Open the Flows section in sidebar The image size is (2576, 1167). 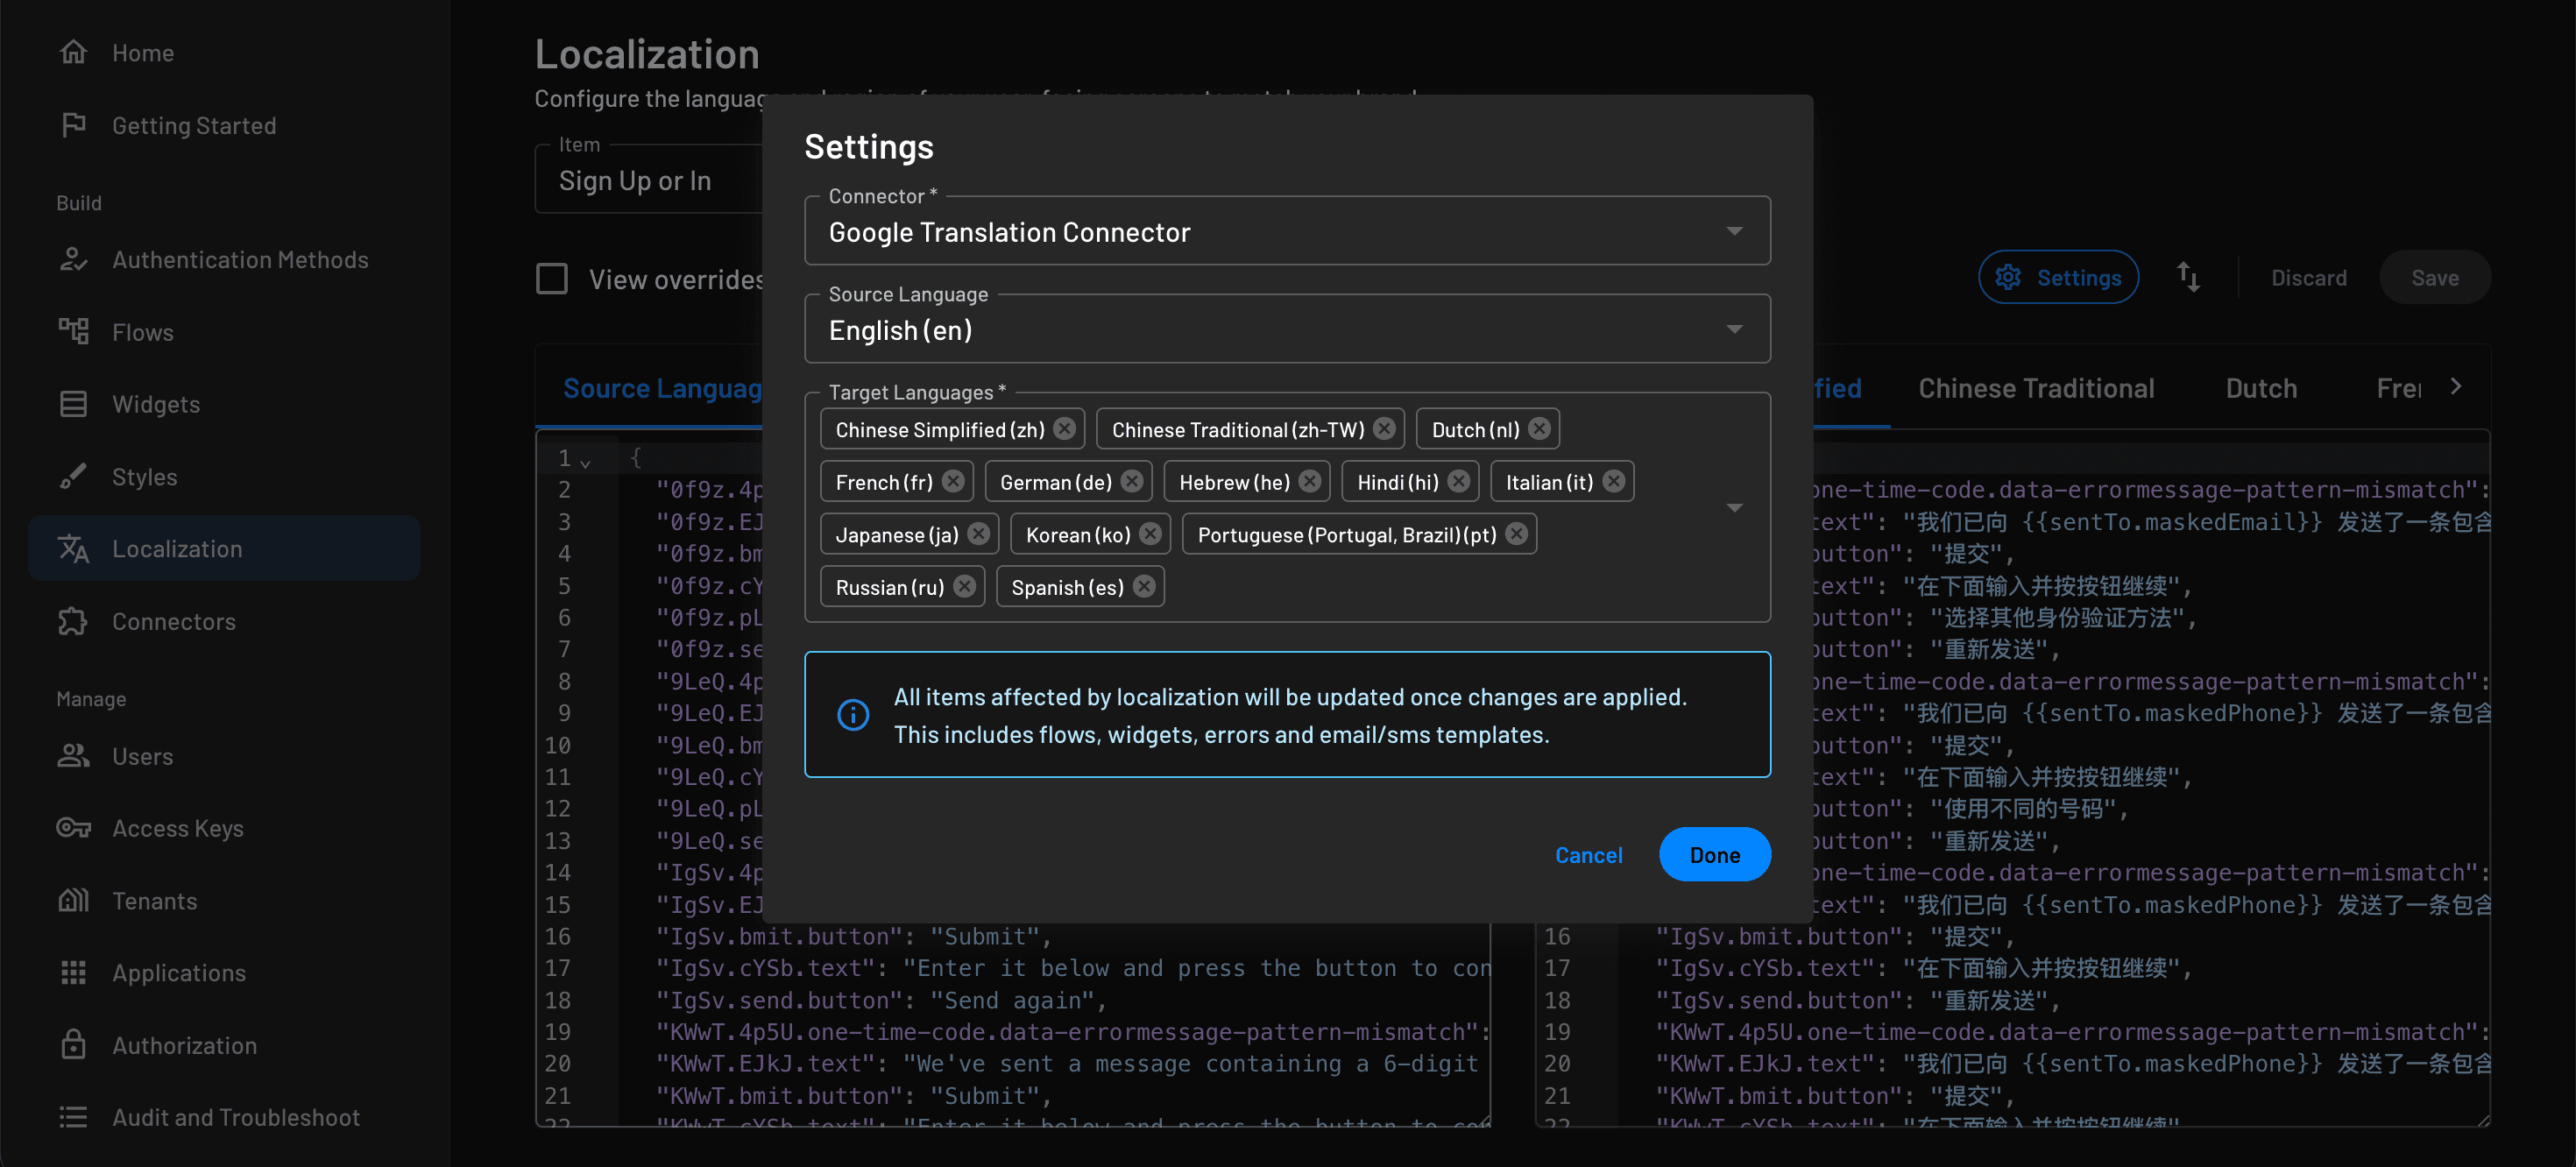(143, 331)
